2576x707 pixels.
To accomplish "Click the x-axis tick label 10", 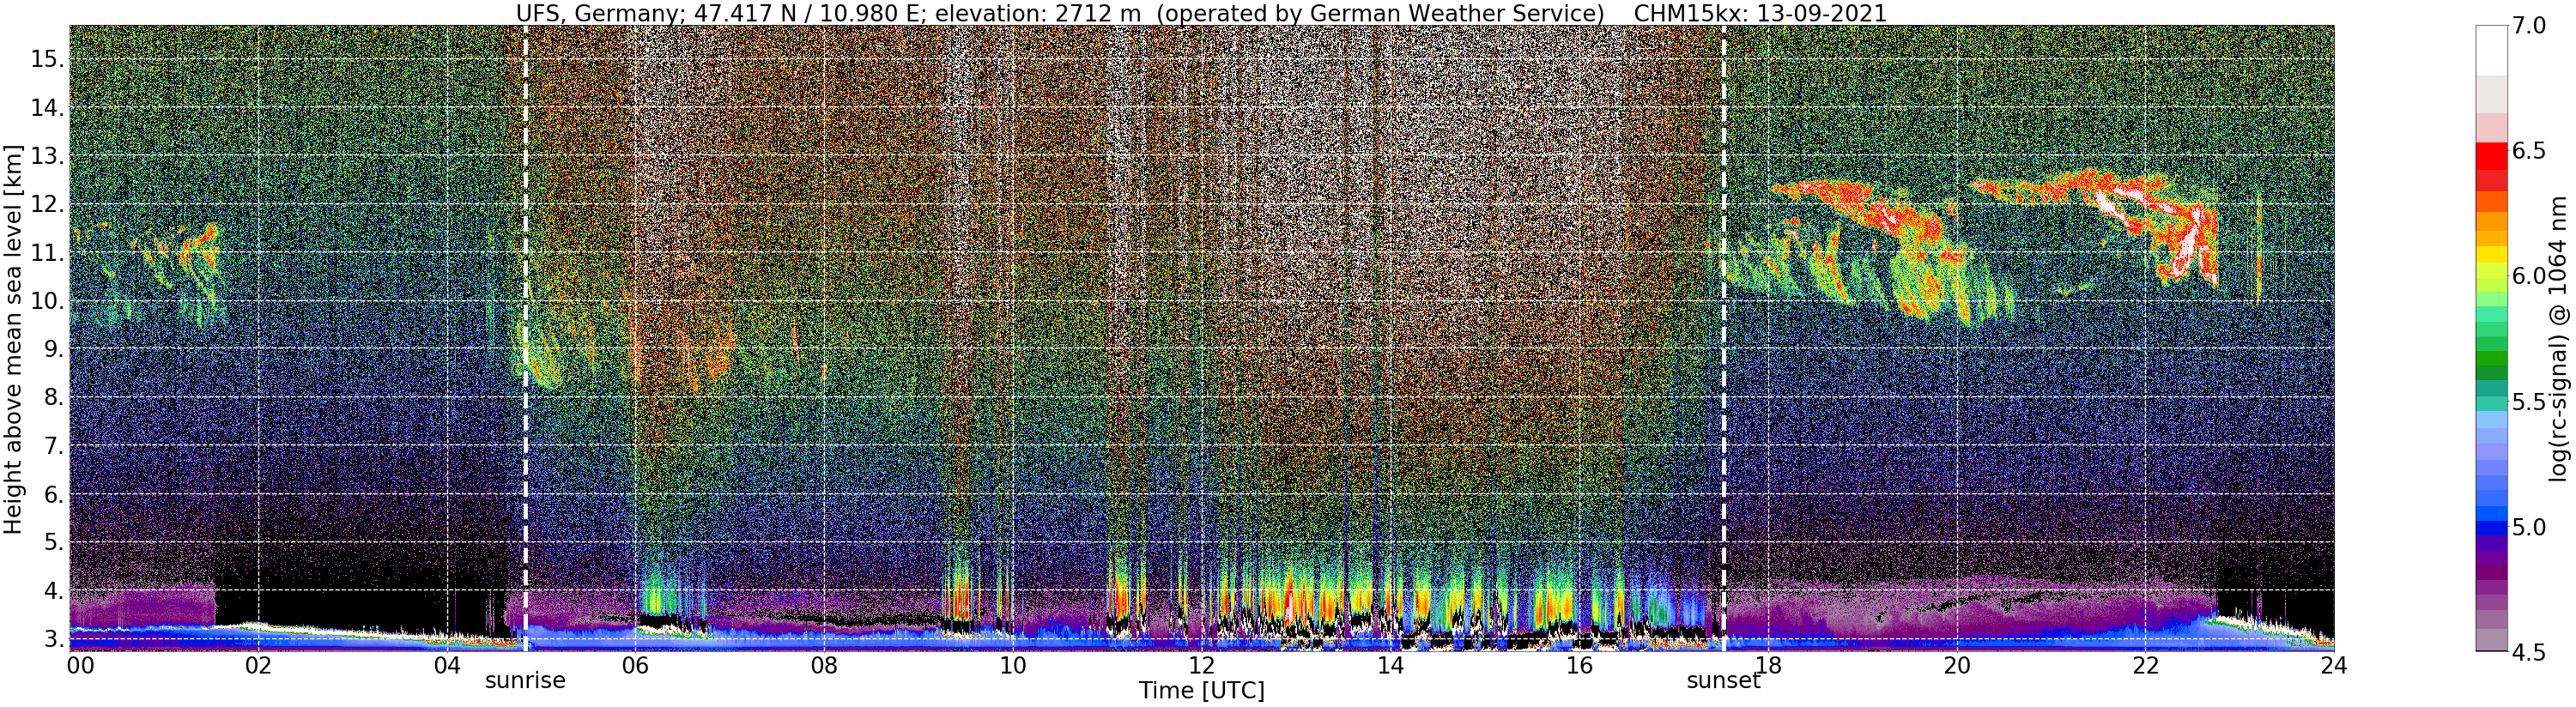I will pyautogui.click(x=1013, y=665).
